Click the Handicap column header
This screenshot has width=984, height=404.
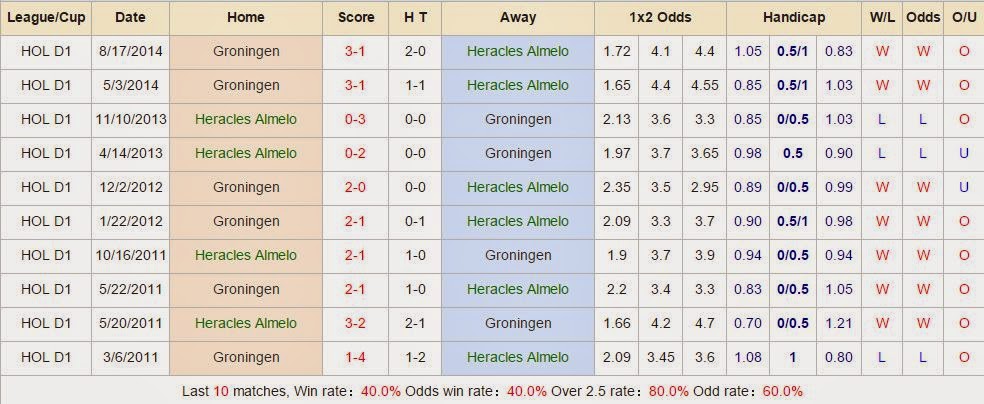pyautogui.click(x=792, y=17)
